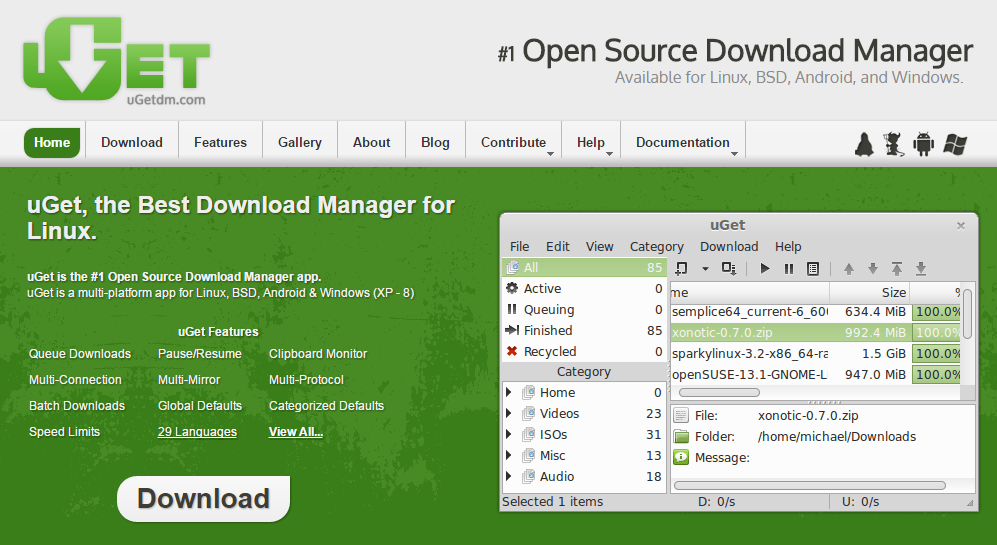The height and width of the screenshot is (545, 997).
Task: Open the Help dropdown in website navigation
Action: click(x=591, y=142)
